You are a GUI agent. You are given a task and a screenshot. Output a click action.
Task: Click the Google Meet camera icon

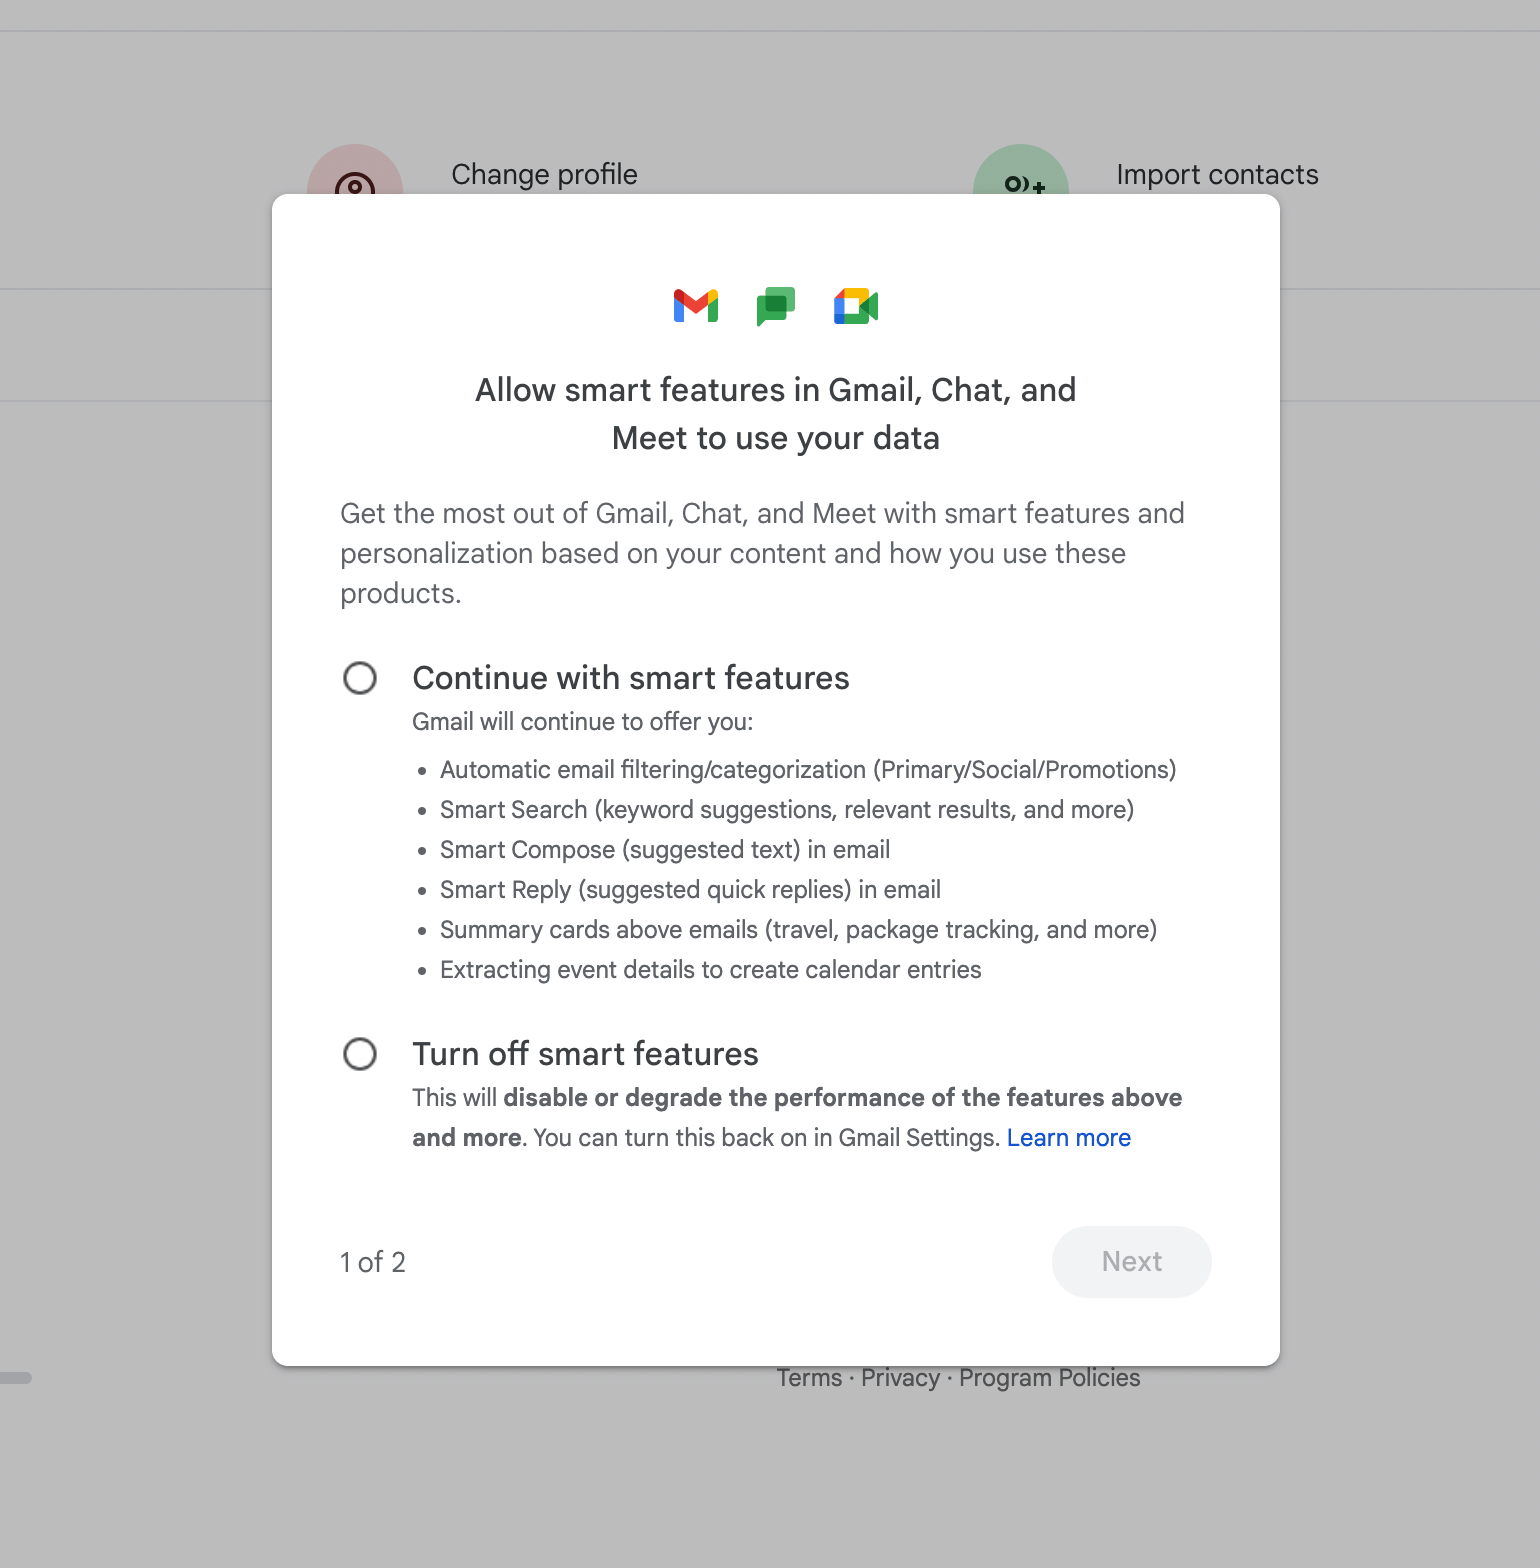tap(856, 306)
